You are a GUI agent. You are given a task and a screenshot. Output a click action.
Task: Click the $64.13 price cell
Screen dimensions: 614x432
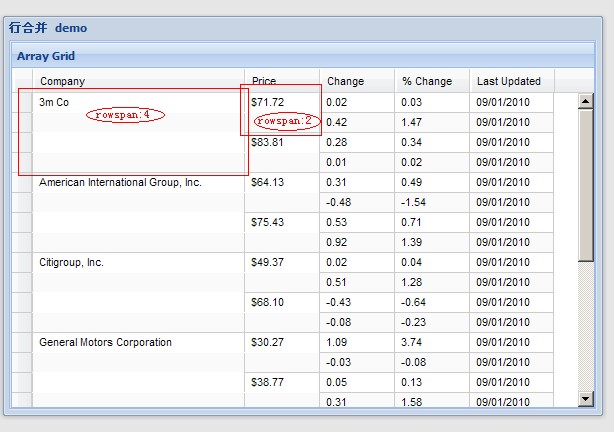click(268, 182)
